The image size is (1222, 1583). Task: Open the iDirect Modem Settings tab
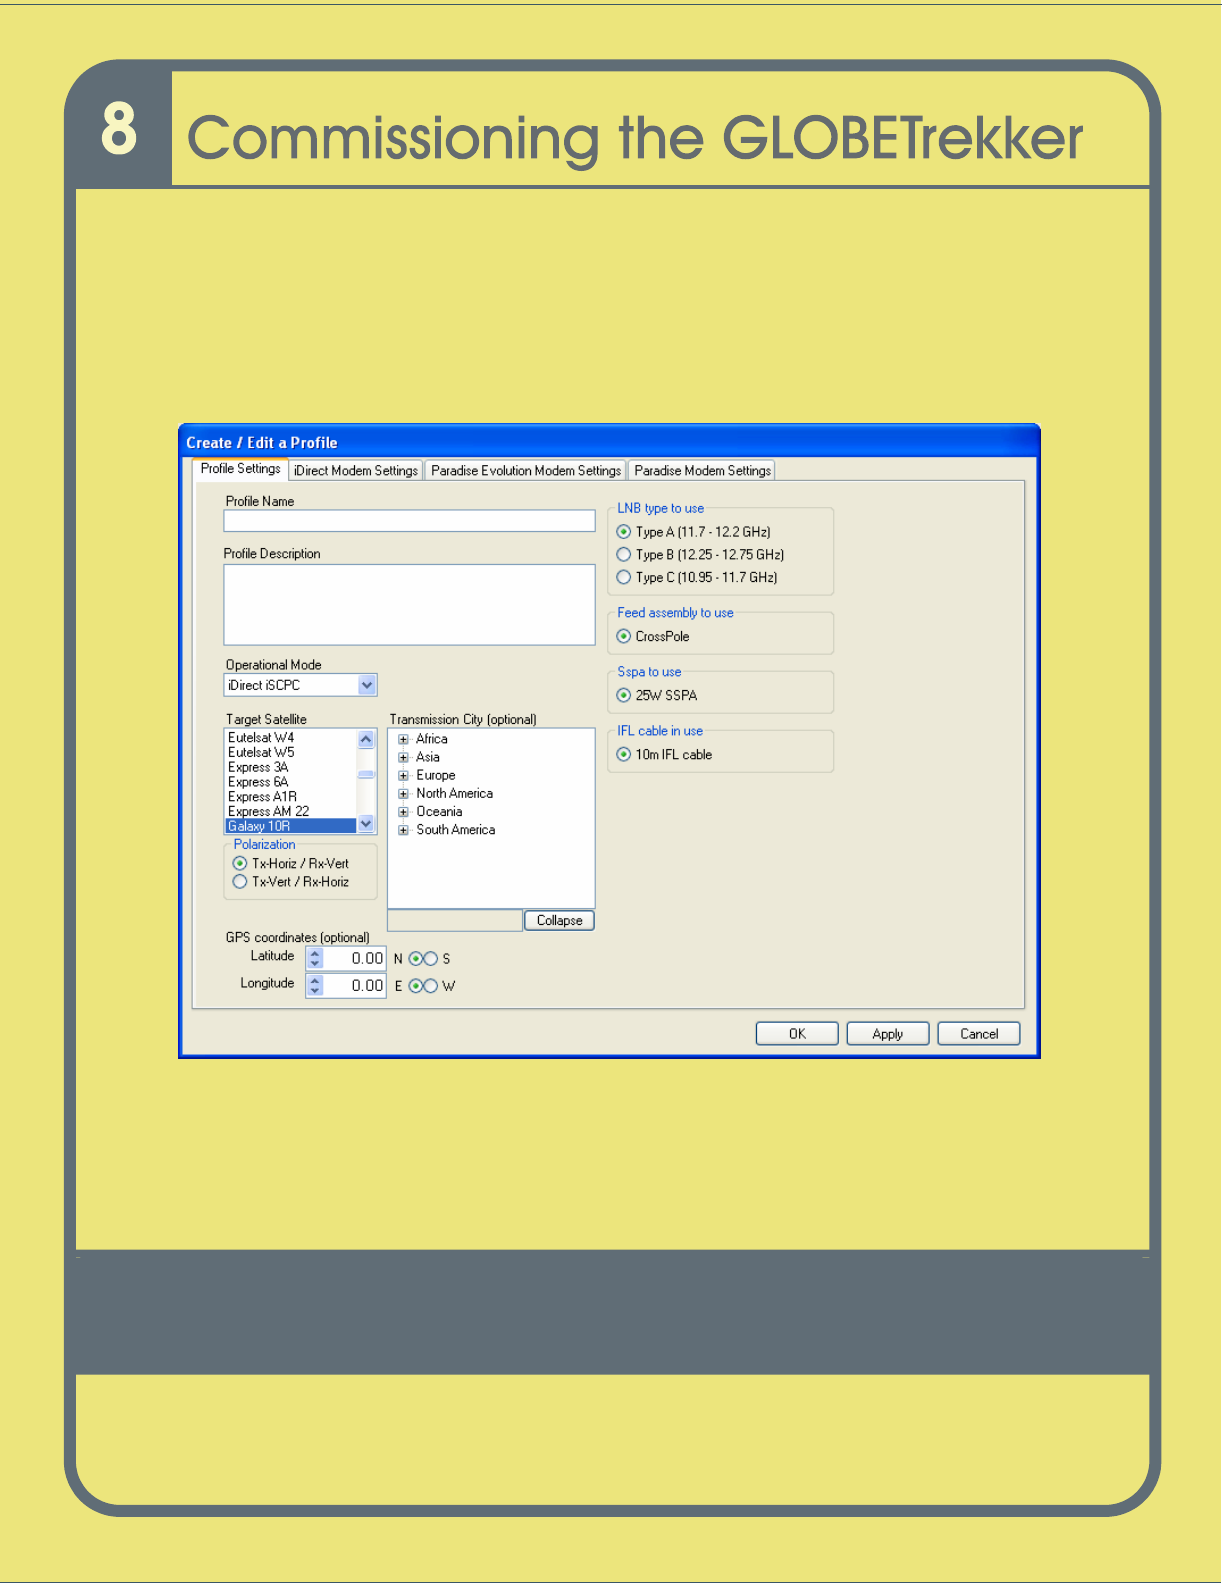(356, 471)
